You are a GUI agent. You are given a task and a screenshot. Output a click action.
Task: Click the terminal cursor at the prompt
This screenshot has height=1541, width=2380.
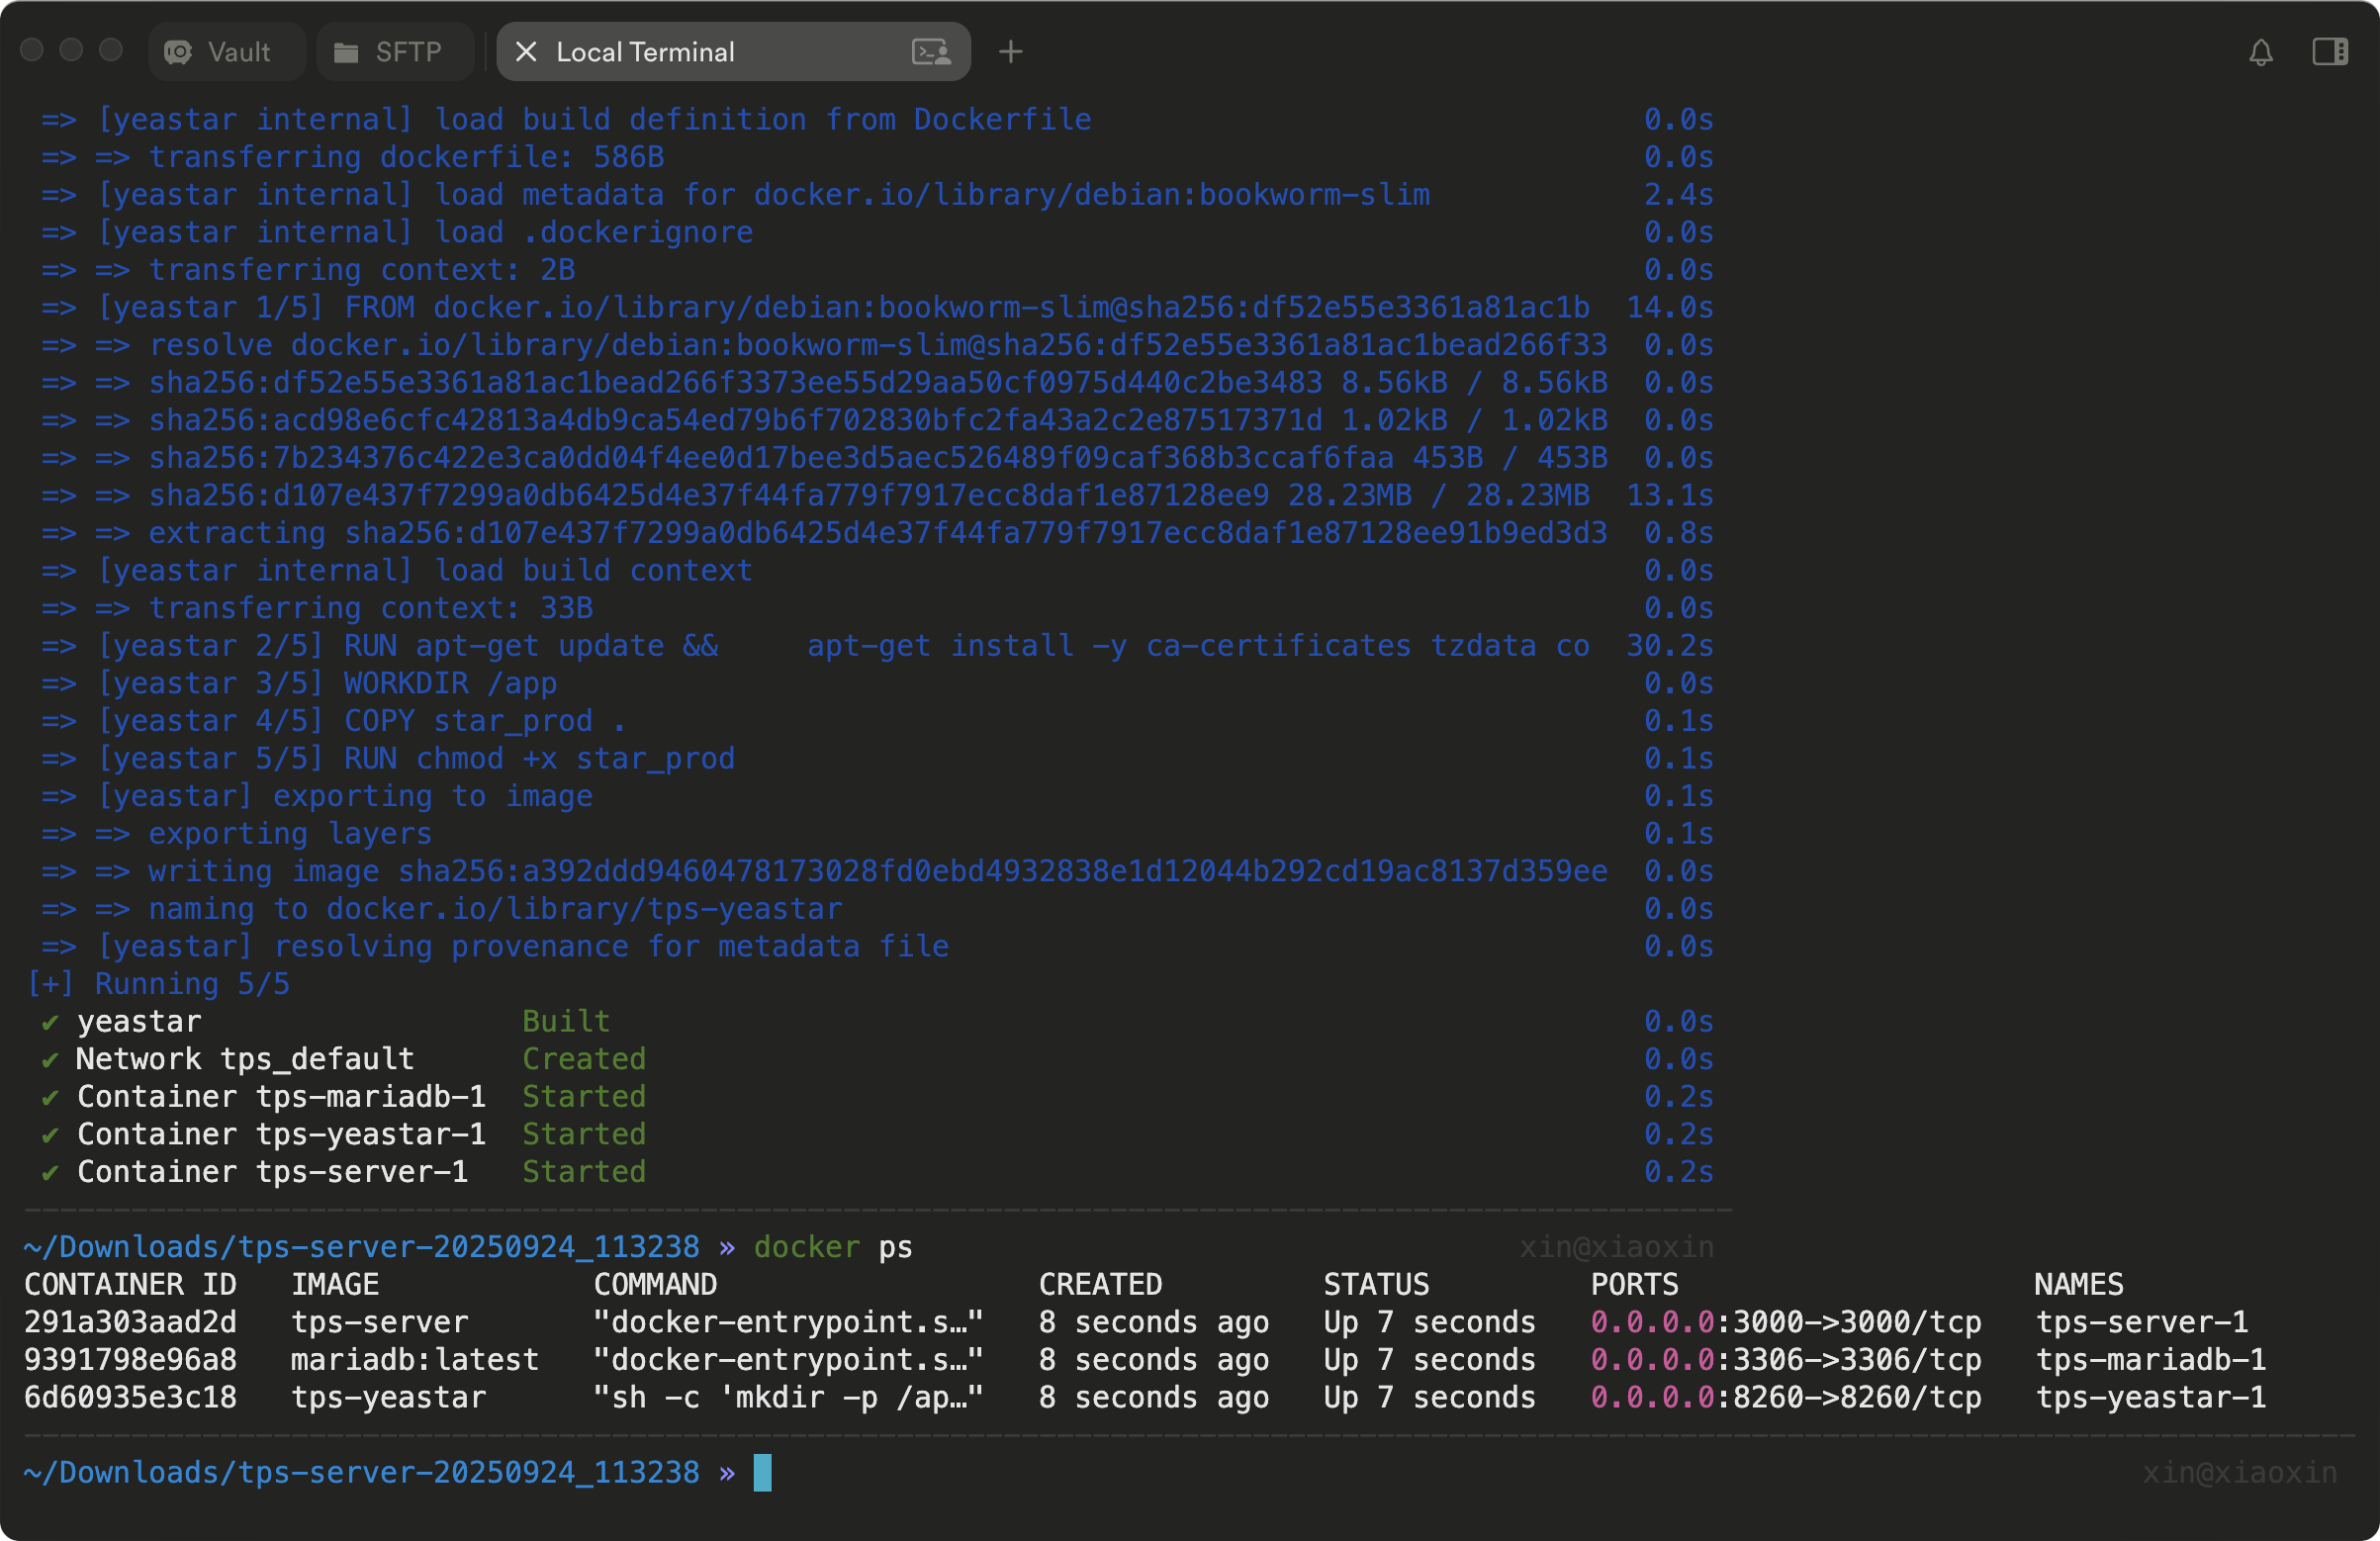pos(762,1472)
